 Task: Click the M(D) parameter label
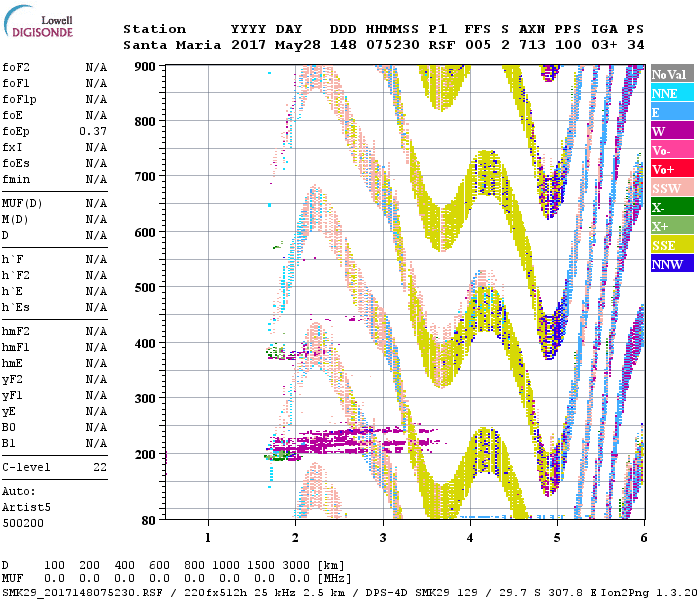click(x=15, y=220)
